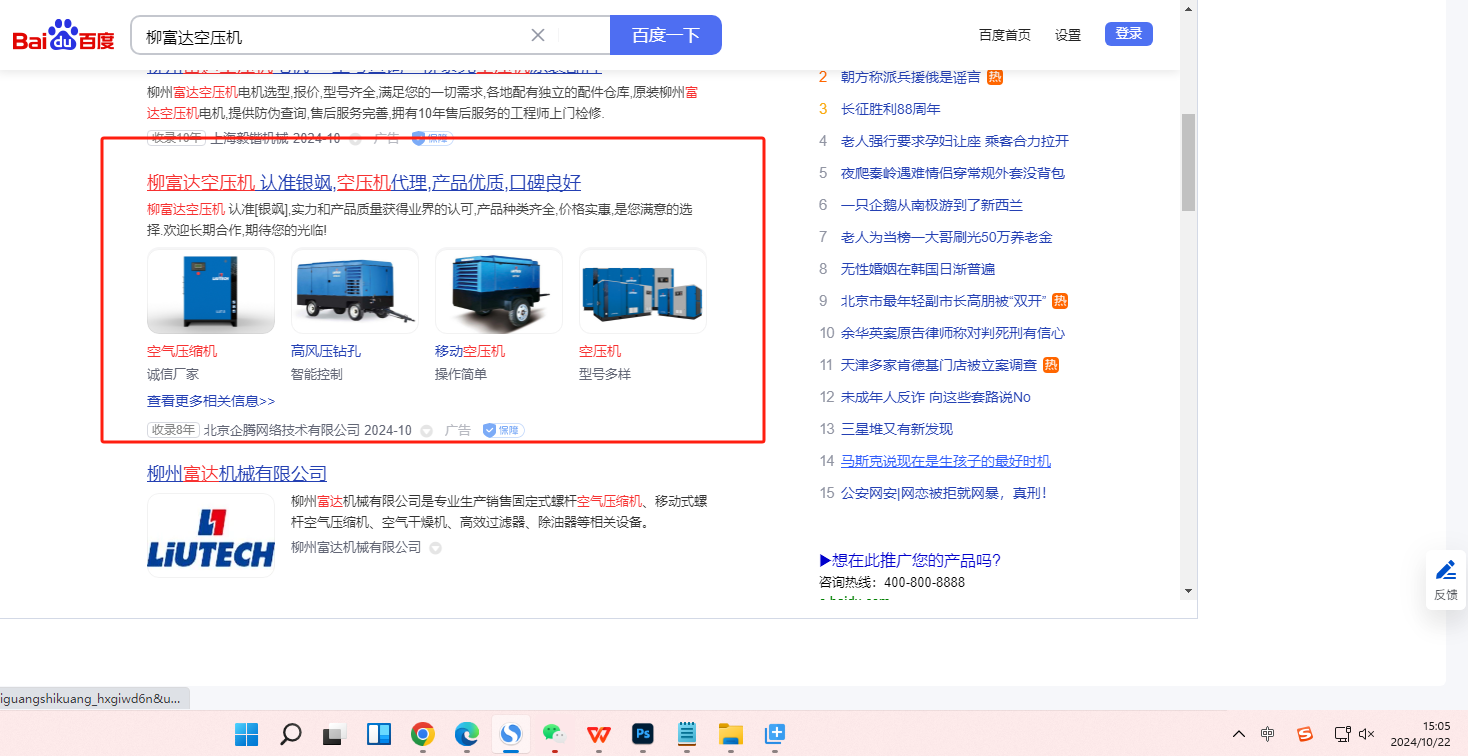
Task: Click 查看更多相关信息>> link
Action: 211,401
